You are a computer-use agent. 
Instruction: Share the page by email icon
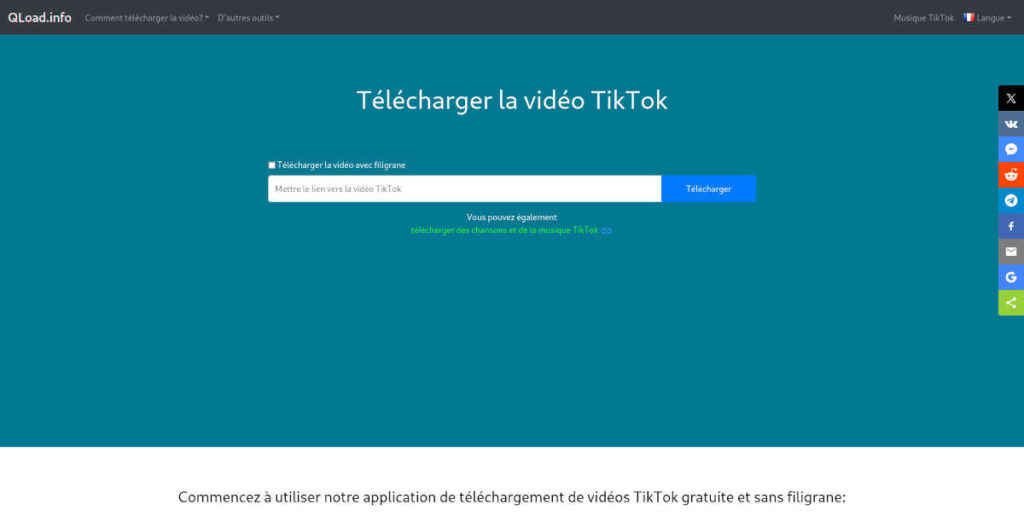click(1011, 251)
